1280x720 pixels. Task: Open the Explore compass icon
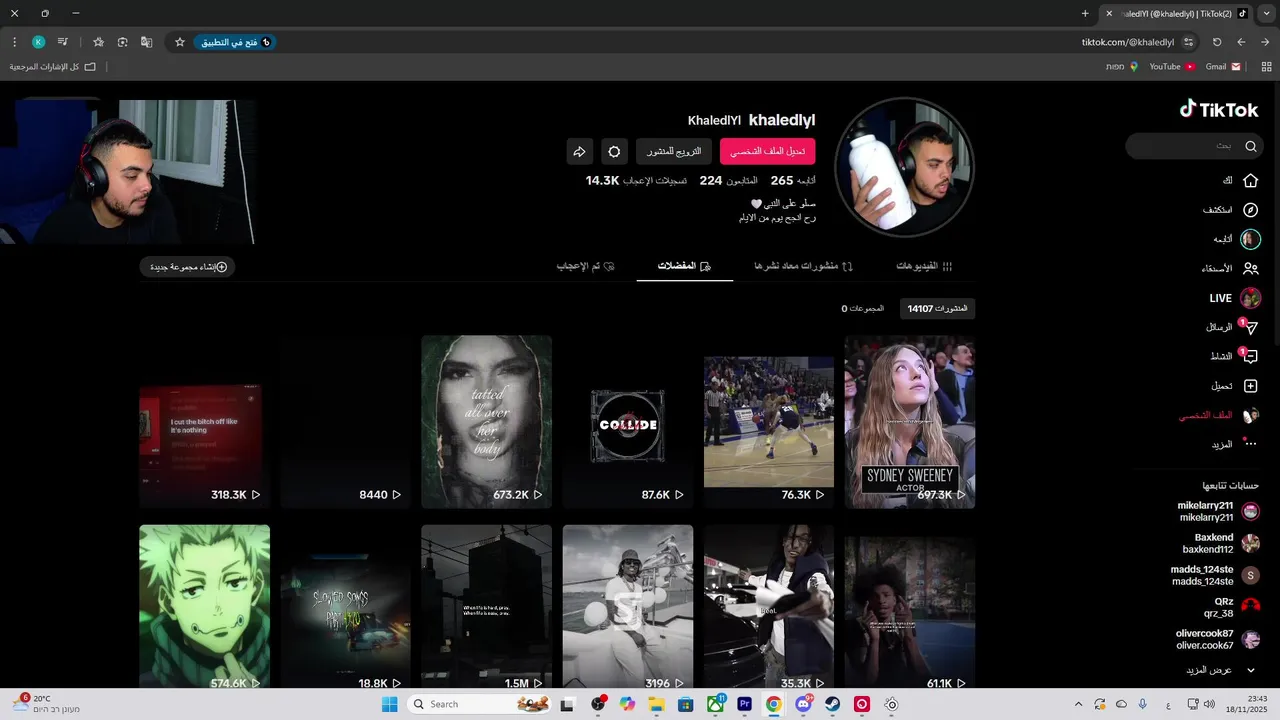click(1250, 210)
